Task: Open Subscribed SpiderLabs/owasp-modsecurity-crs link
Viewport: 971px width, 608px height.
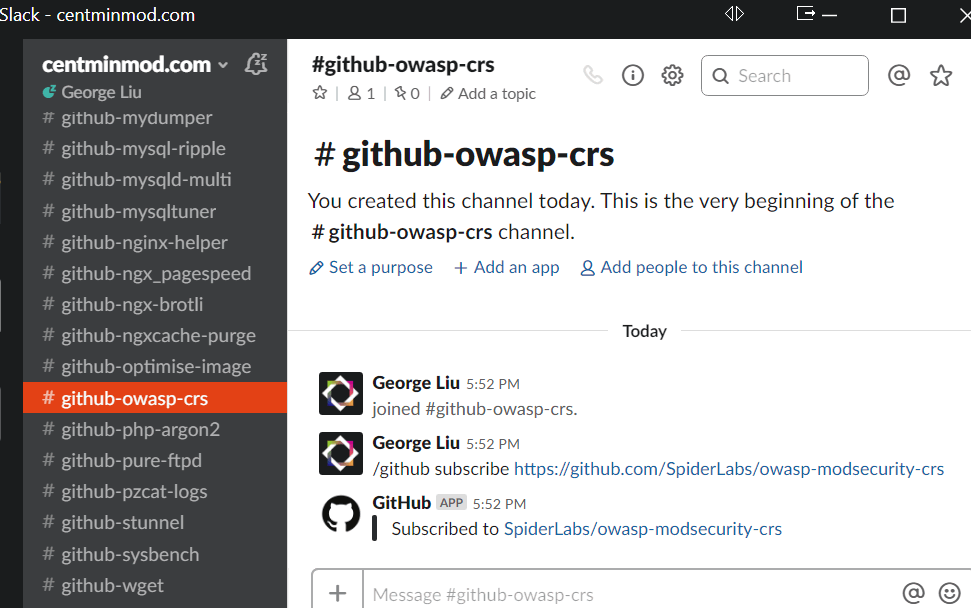Action: click(643, 529)
